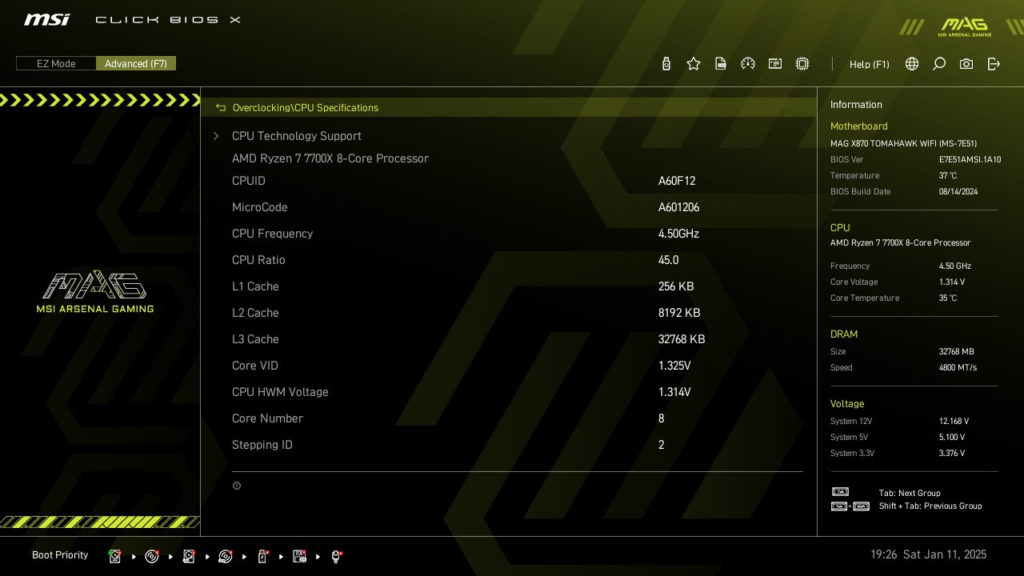Click the small info icon below Stepping ID

[x=236, y=486]
